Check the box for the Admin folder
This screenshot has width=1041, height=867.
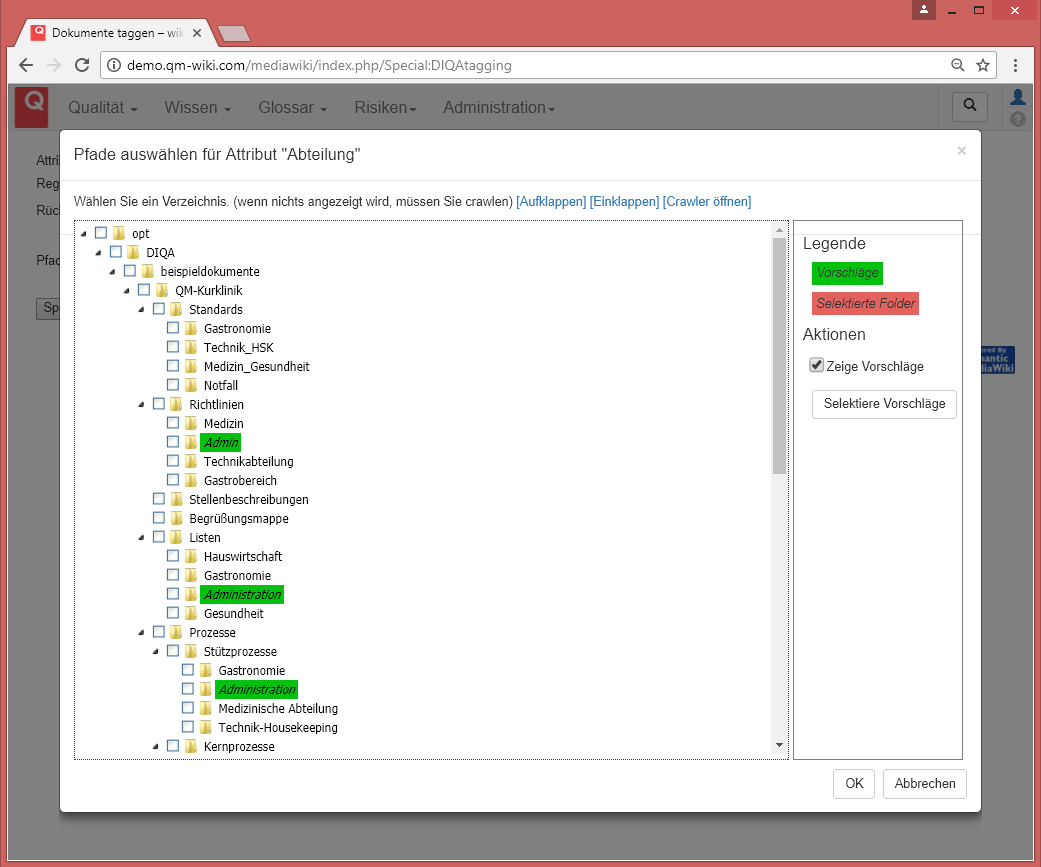click(x=173, y=442)
